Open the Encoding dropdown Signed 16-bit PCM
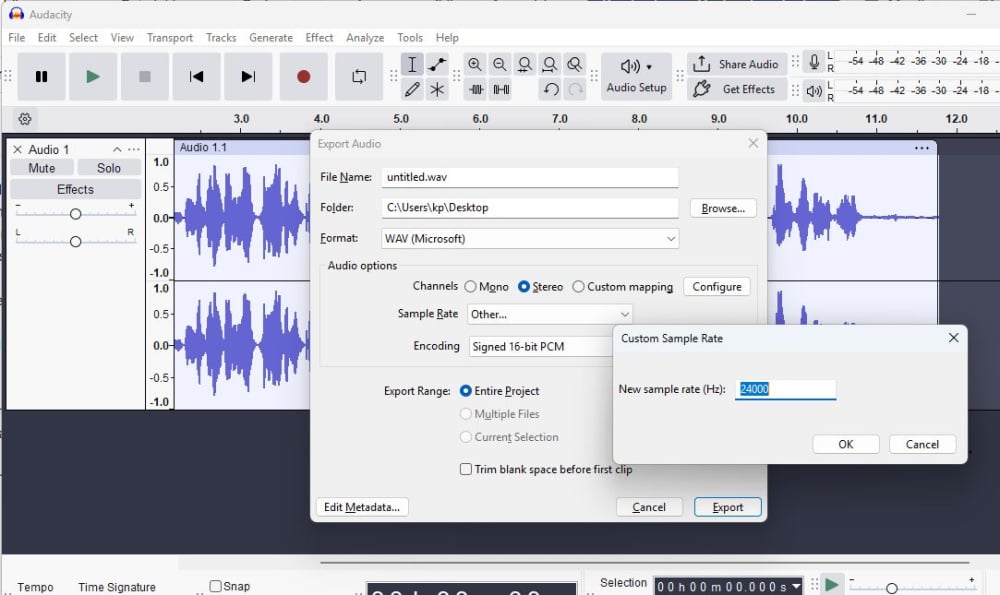Viewport: 1000px width, 595px height. 541,346
